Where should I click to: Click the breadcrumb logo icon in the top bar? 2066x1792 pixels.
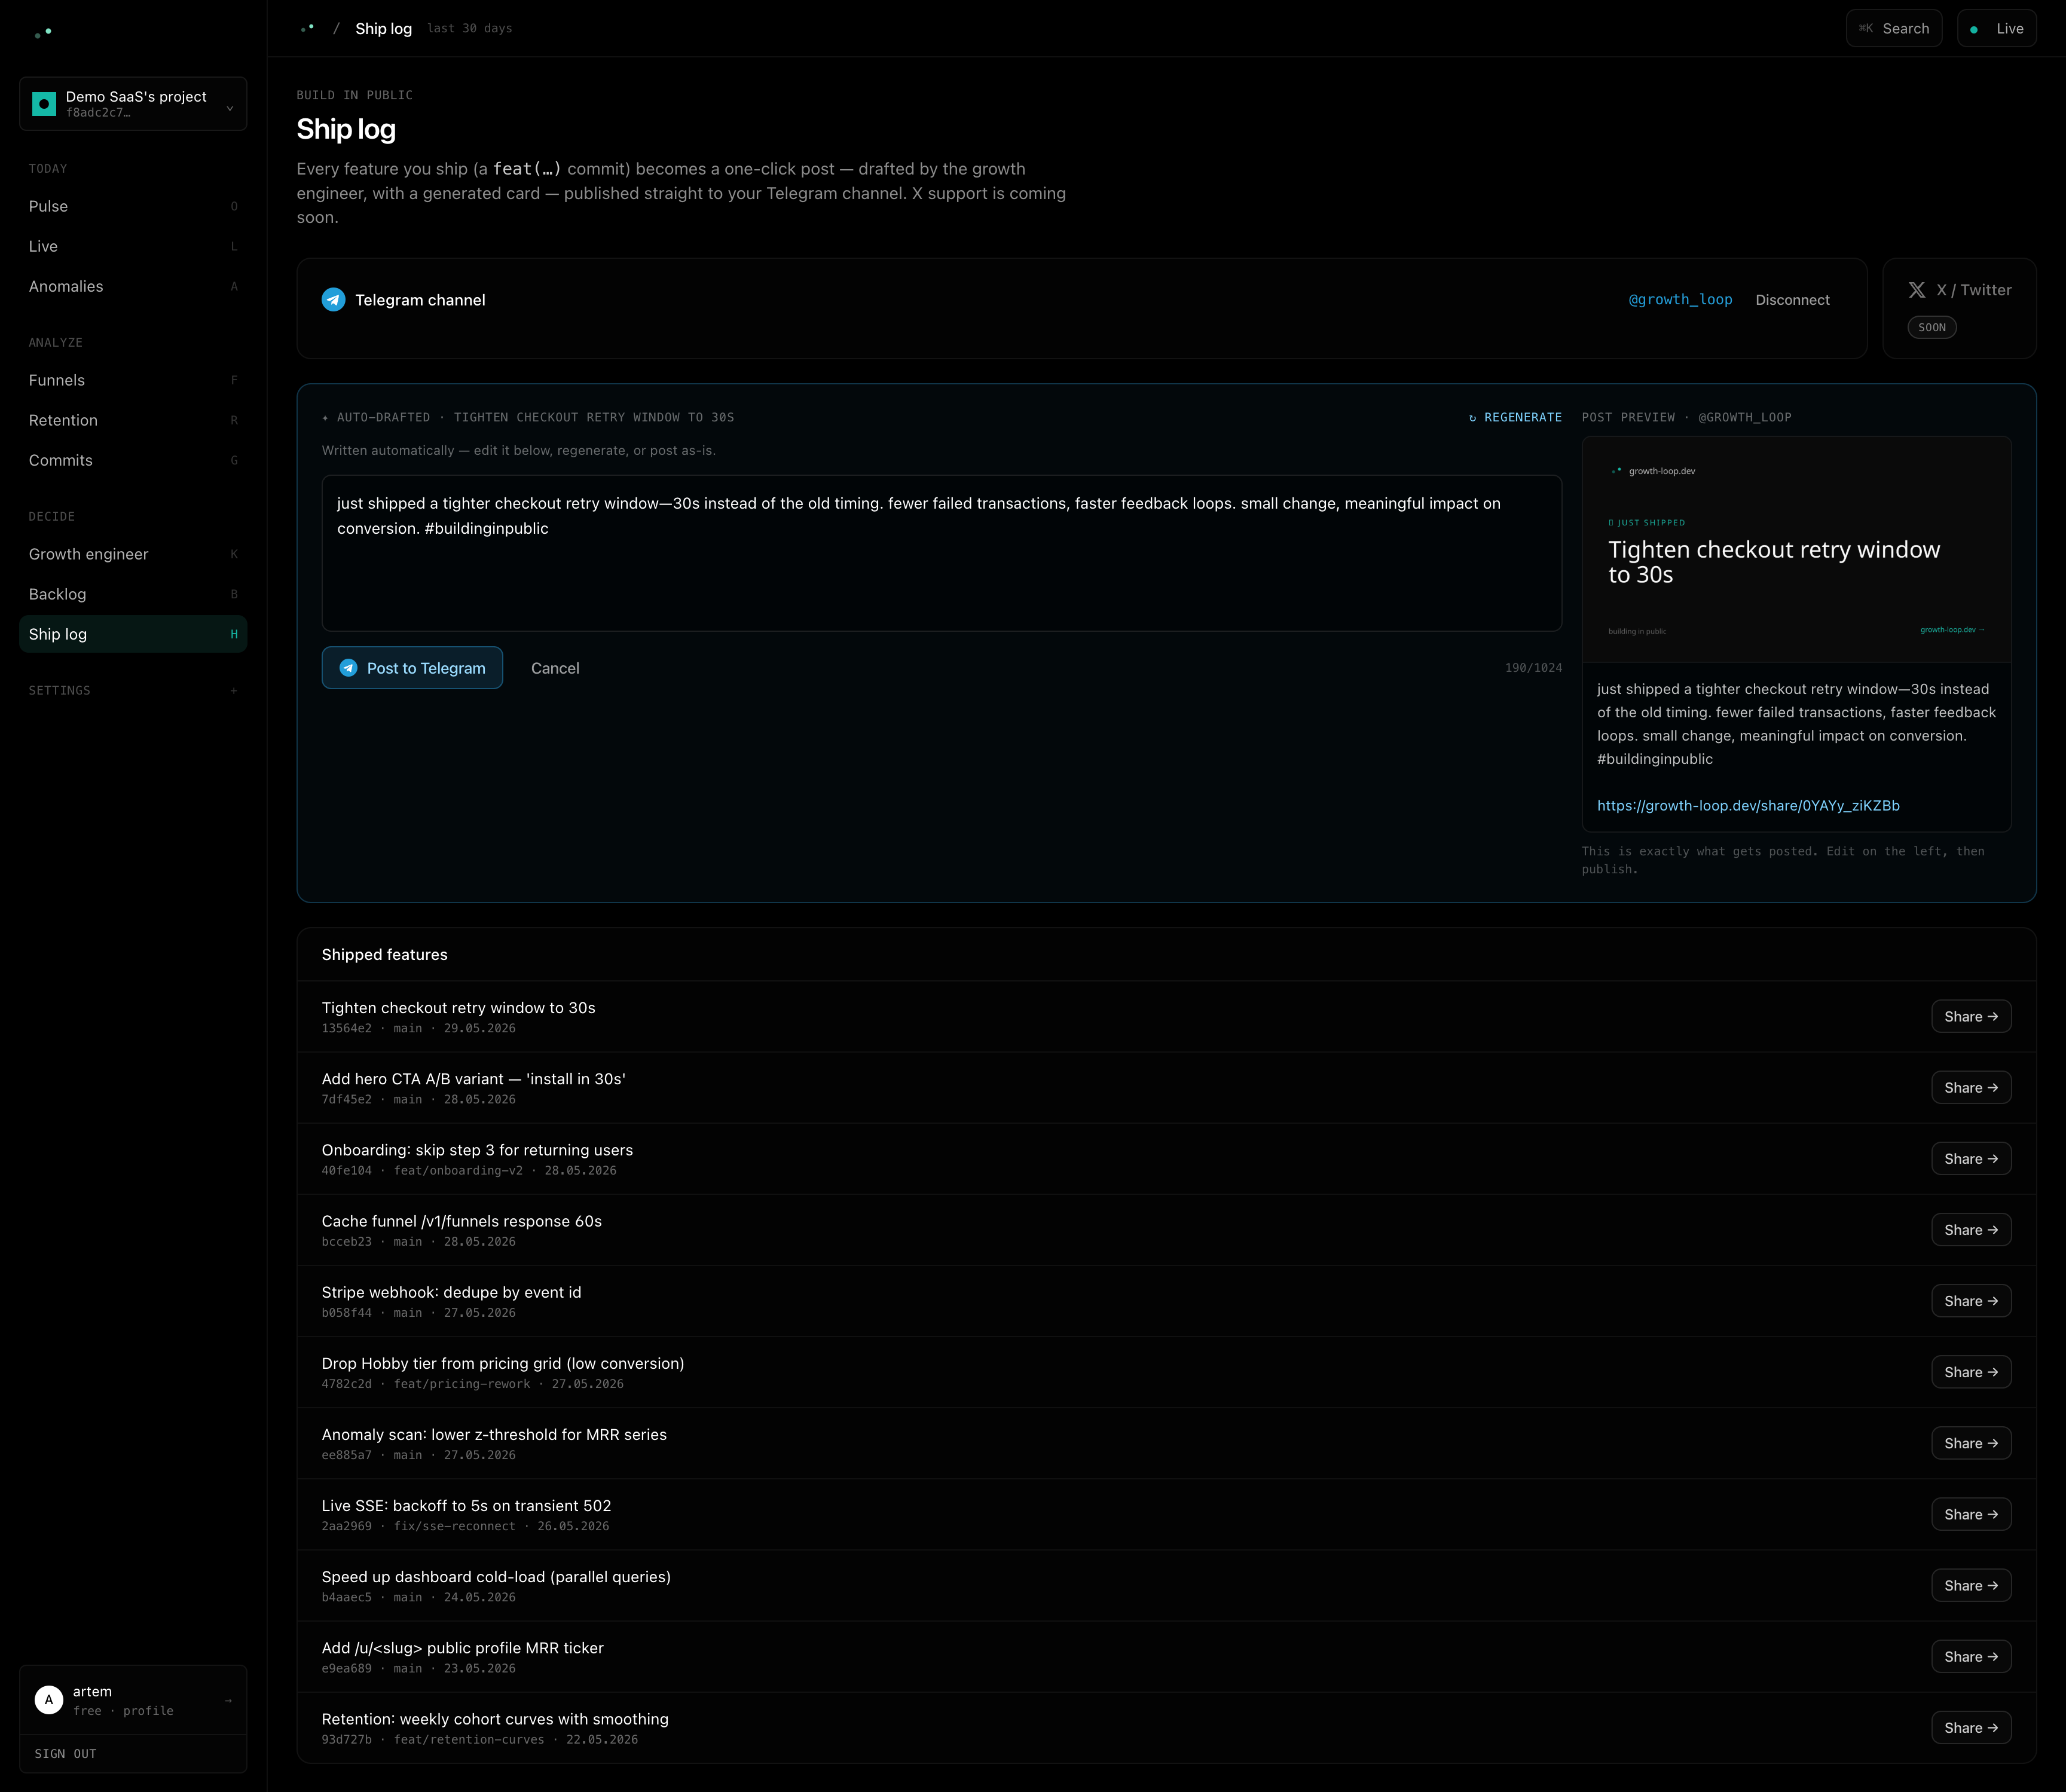tap(308, 28)
